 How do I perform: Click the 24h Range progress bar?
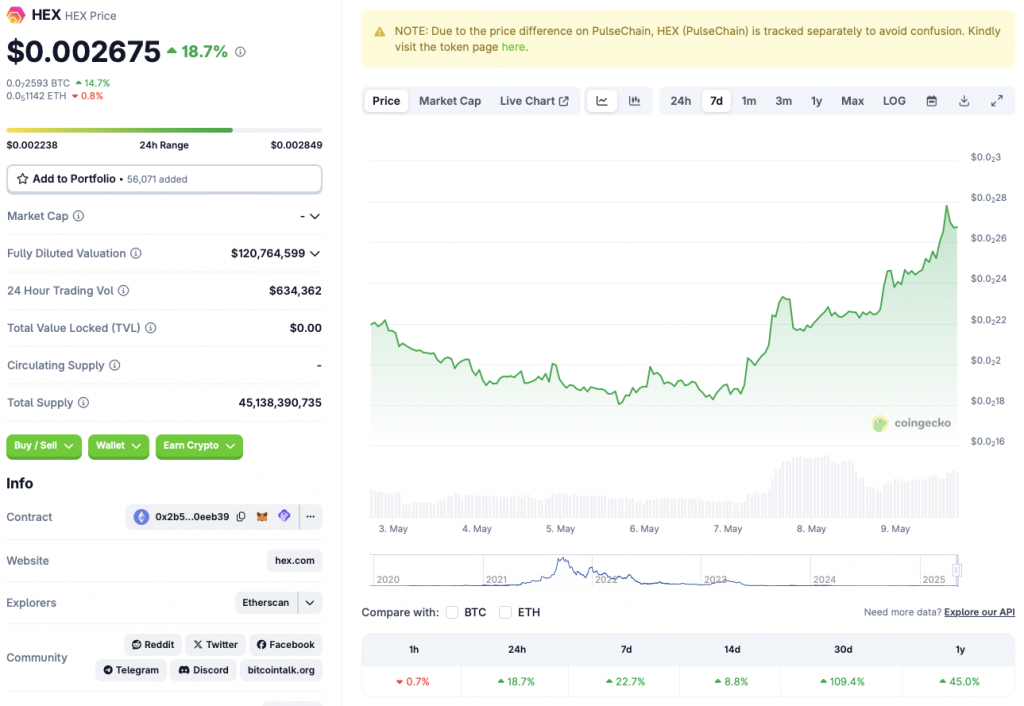[164, 130]
